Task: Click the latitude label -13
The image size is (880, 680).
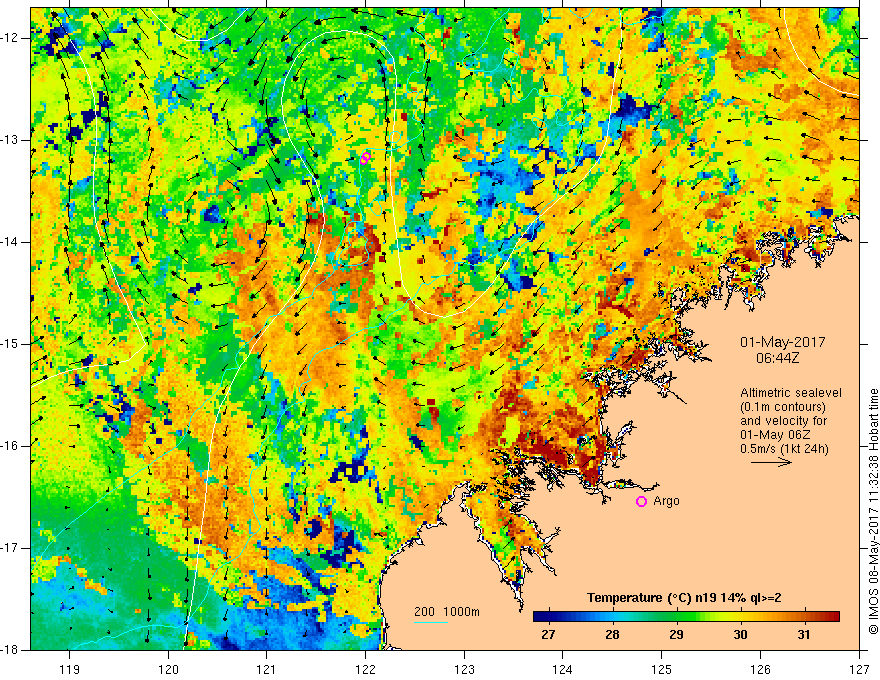Action: 10,140
